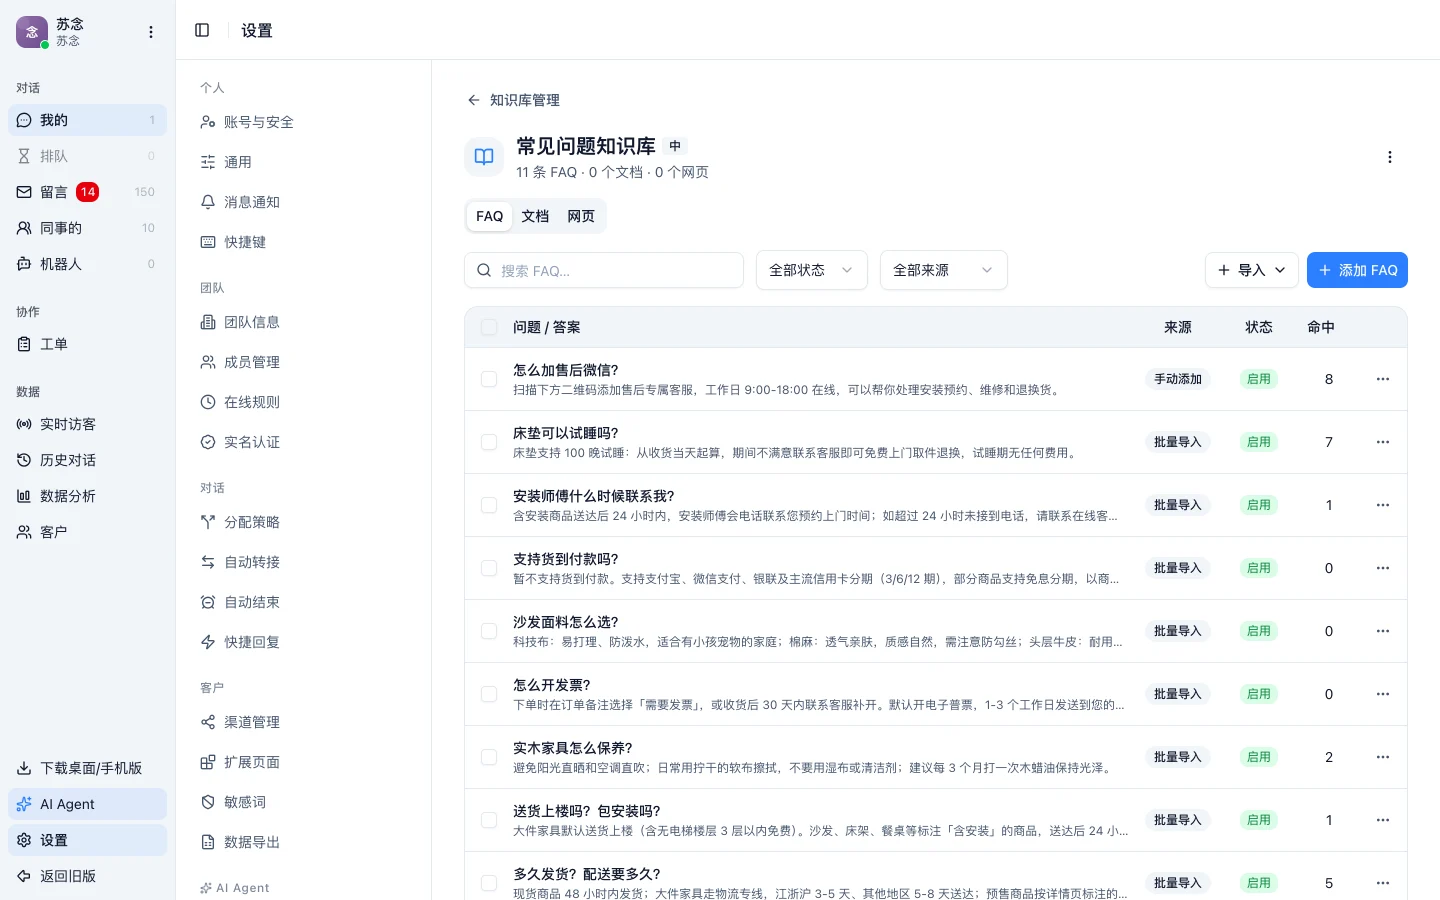
Task: Open 敏感词 settings
Action: (303, 802)
